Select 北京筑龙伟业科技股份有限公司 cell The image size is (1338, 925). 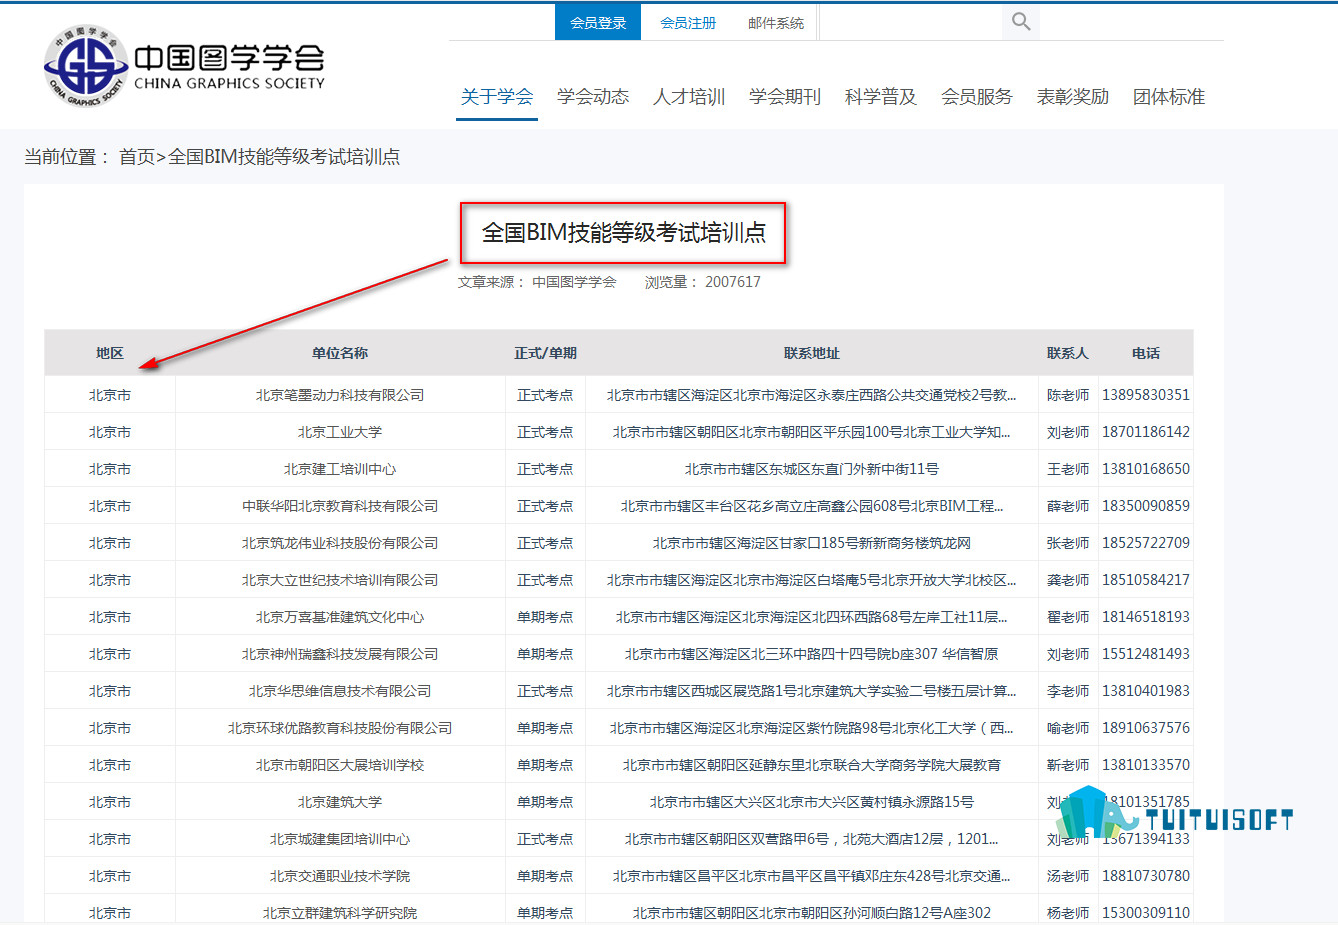[340, 543]
